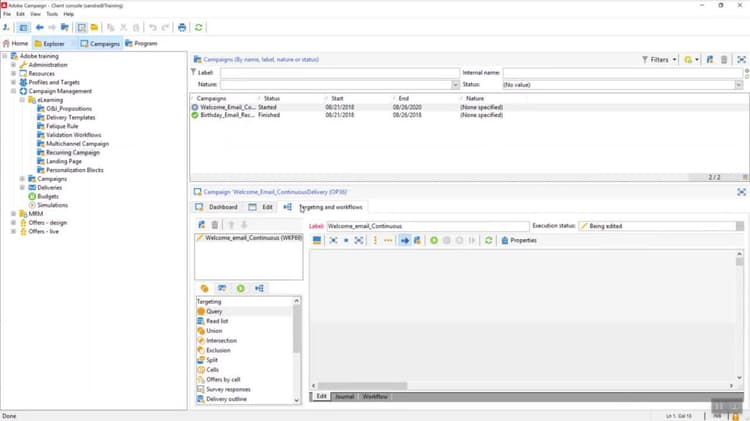Expand the Deliveries tree node
The height and width of the screenshot is (421, 750).
pyautogui.click(x=22, y=188)
